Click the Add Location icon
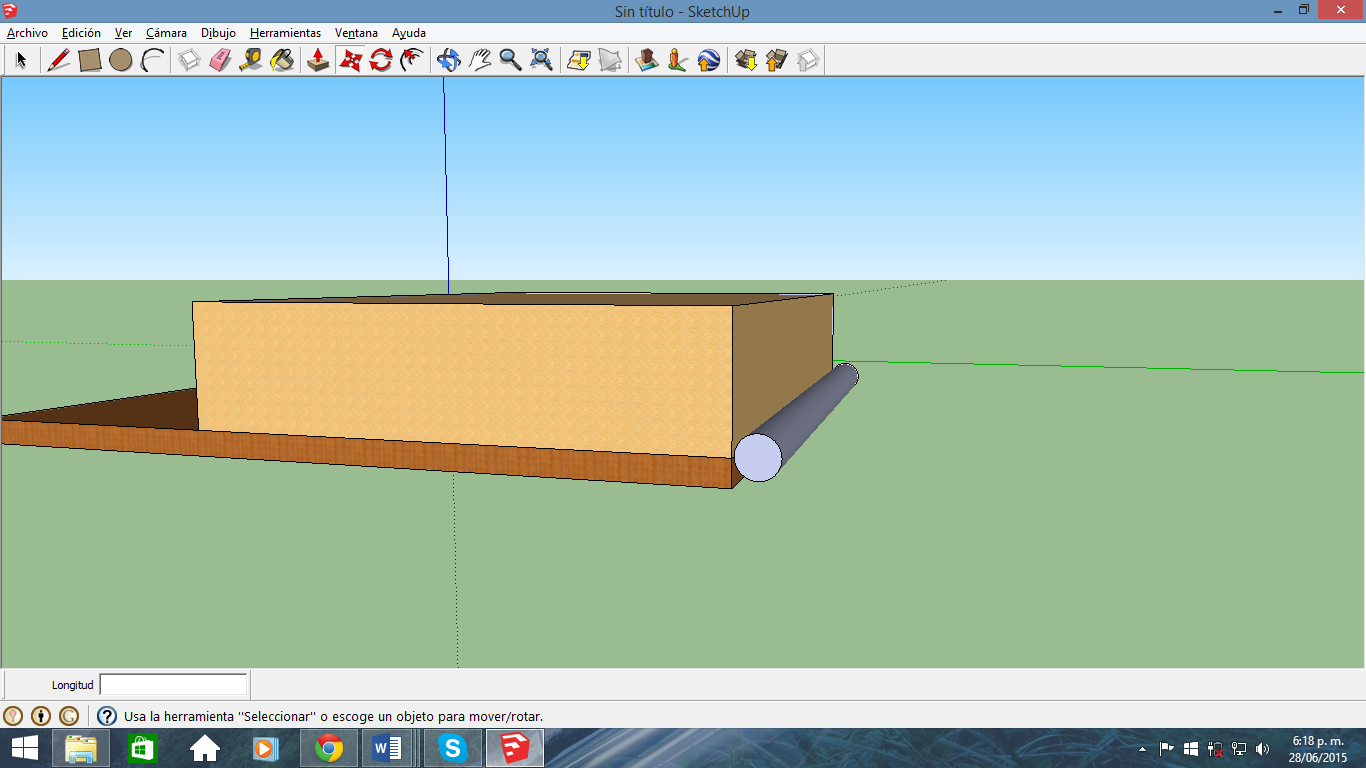Screen dimensions: 1366x768 coord(579,60)
